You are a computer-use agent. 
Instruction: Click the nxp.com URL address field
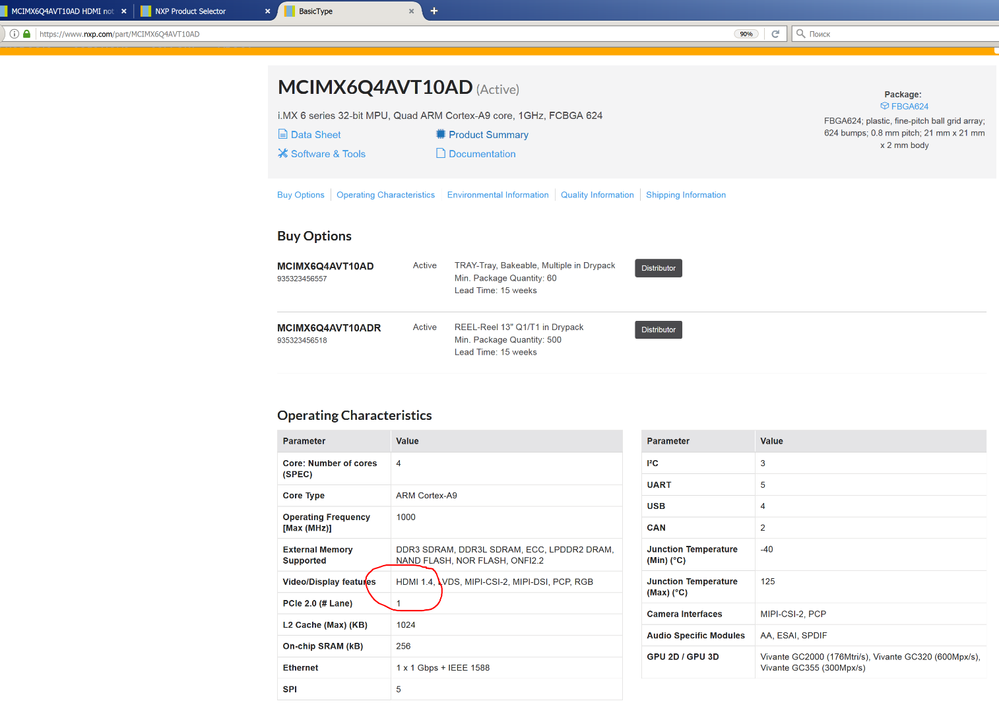382,34
